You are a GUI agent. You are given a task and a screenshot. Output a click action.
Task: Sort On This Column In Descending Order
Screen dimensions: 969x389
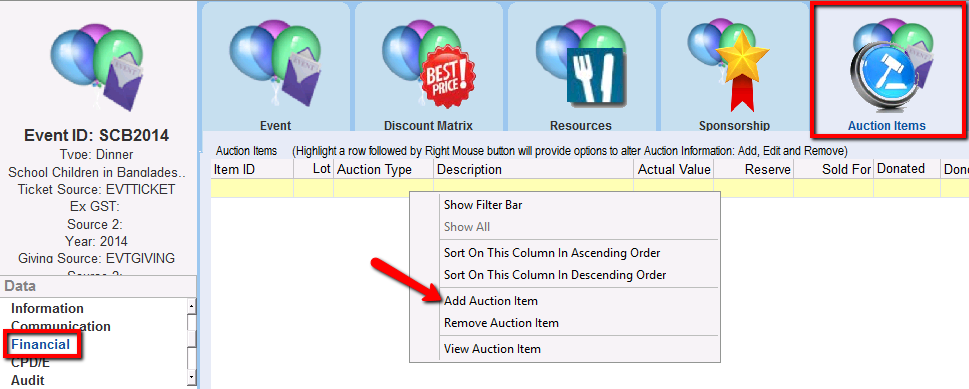pos(555,275)
